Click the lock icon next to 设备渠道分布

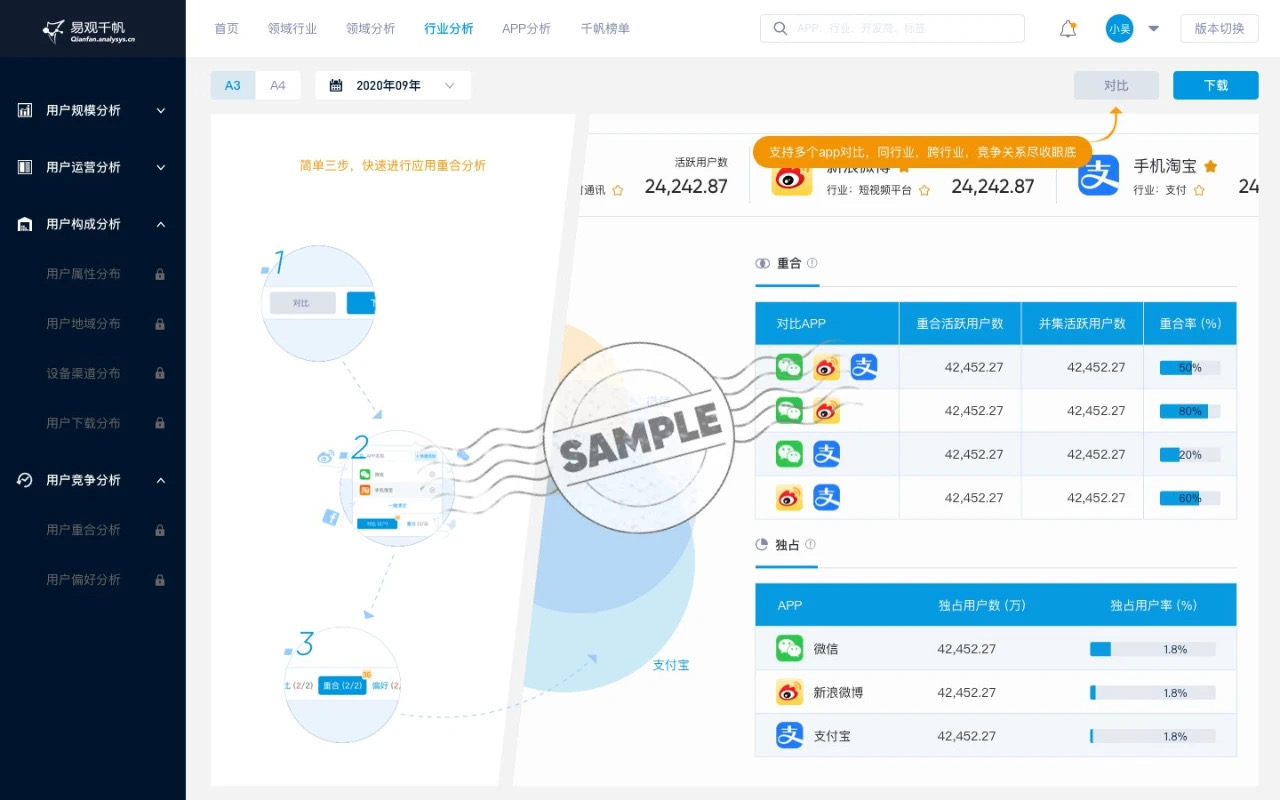click(160, 373)
